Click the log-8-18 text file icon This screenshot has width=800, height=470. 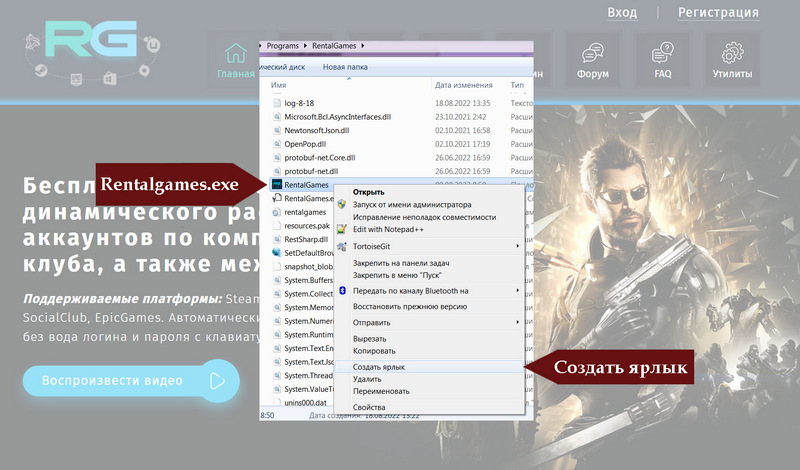[x=277, y=103]
